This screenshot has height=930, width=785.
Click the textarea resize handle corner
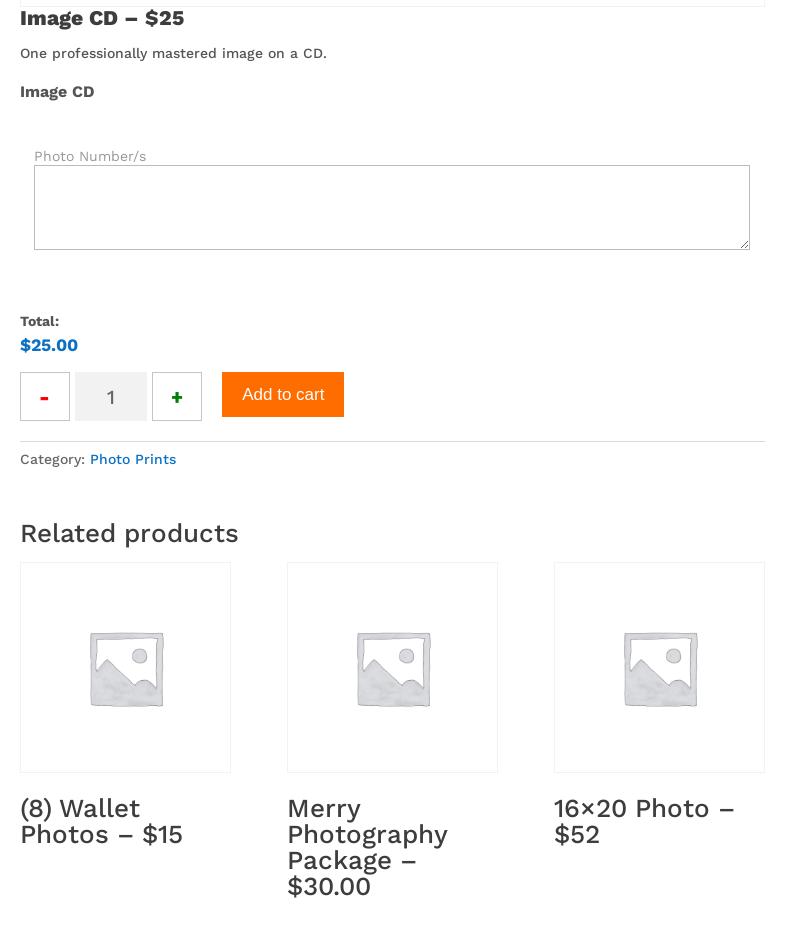click(743, 243)
